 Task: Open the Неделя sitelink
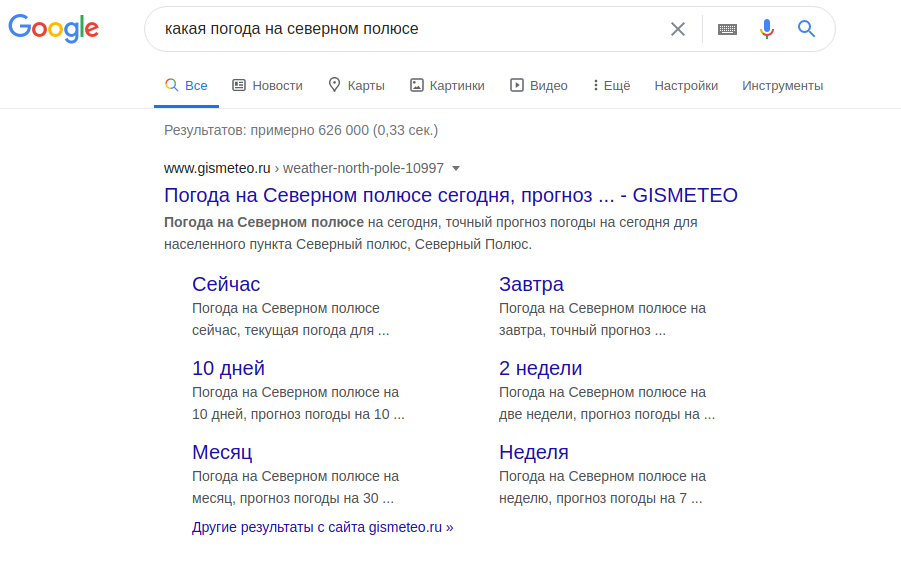click(534, 452)
